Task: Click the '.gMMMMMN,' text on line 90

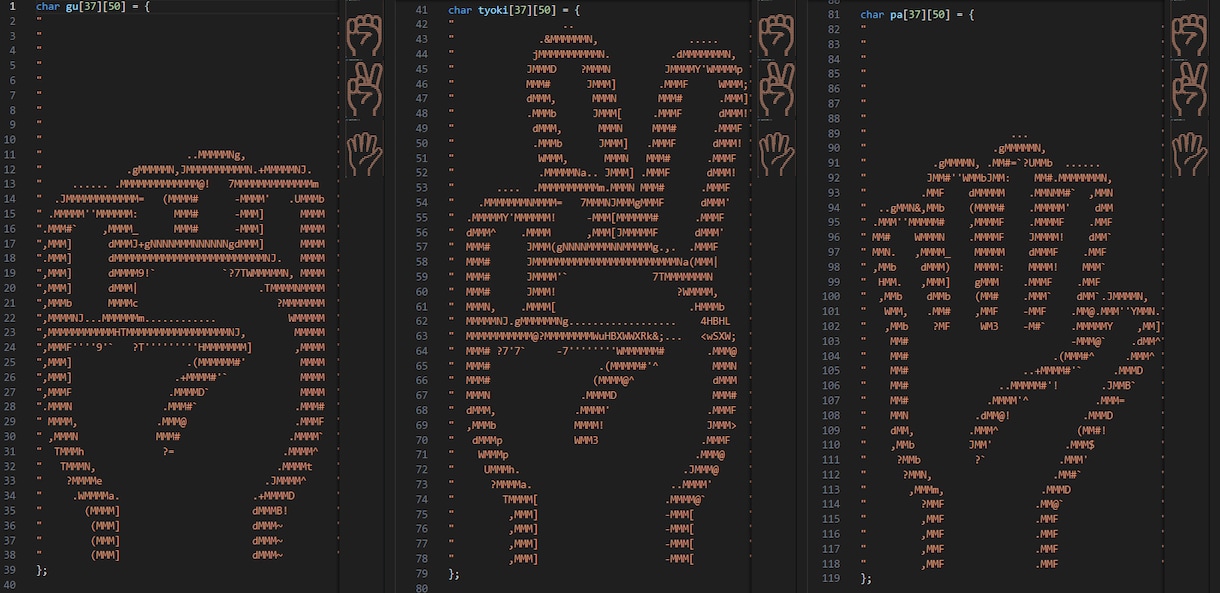Action: 1018,148
